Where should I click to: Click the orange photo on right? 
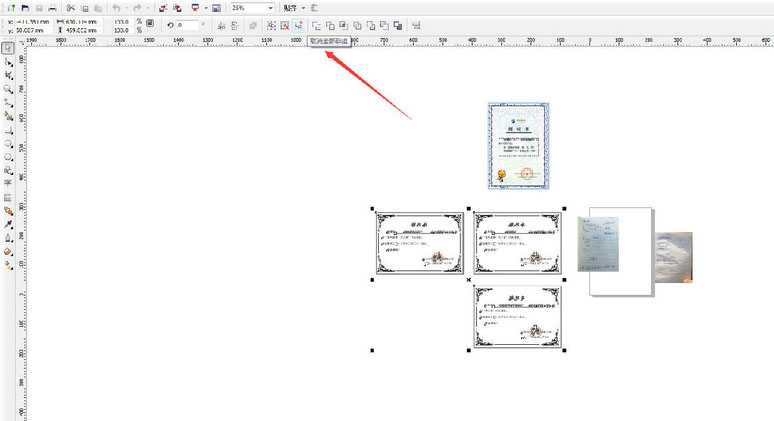pyautogui.click(x=674, y=256)
